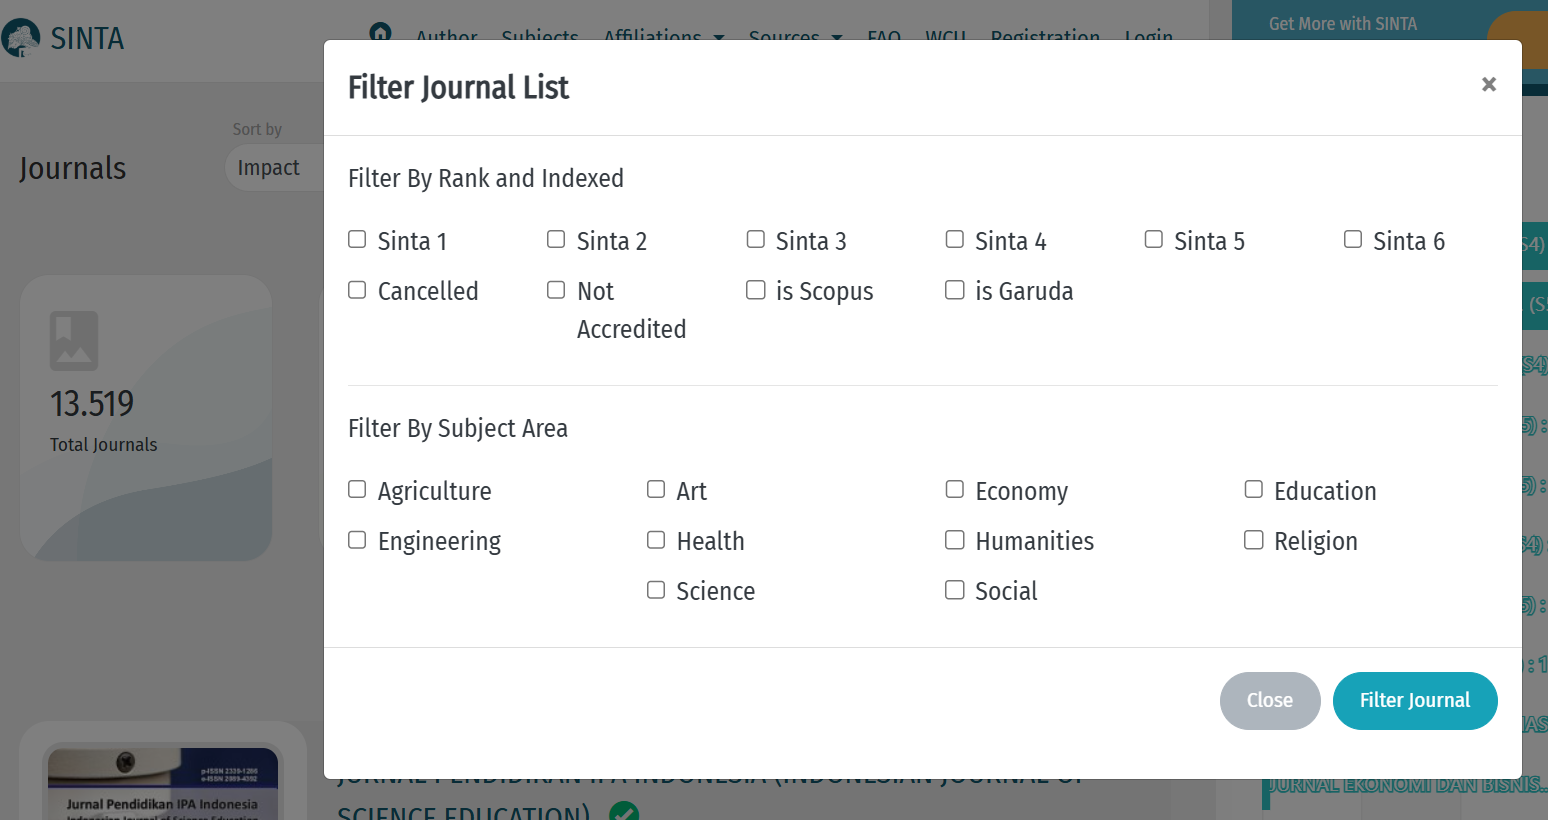Toggle the Cancelled checkbox
Image resolution: width=1548 pixels, height=820 pixels.
point(357,290)
